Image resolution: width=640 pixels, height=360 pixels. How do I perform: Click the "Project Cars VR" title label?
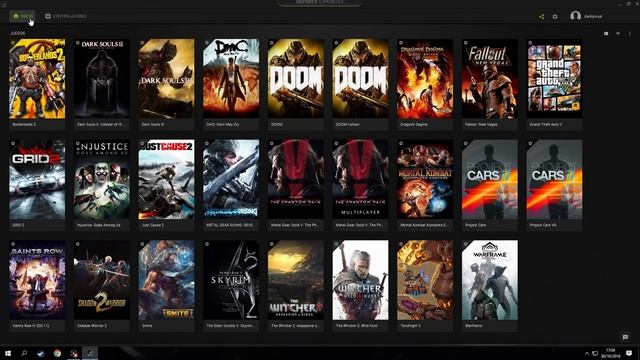[542, 225]
